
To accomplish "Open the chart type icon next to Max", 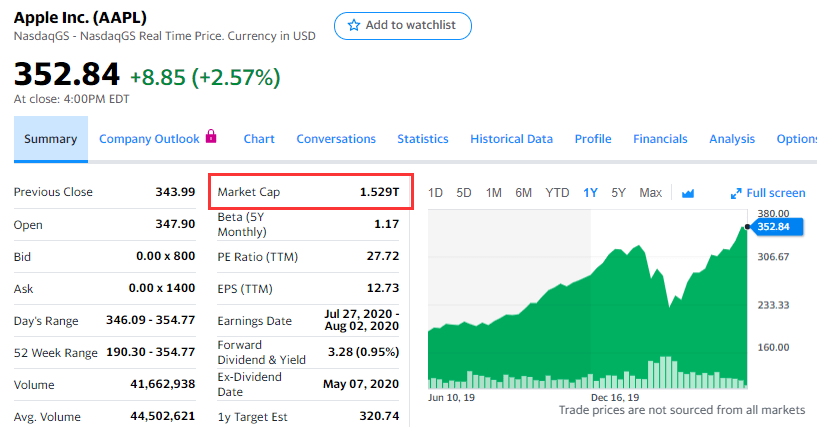I will (688, 193).
